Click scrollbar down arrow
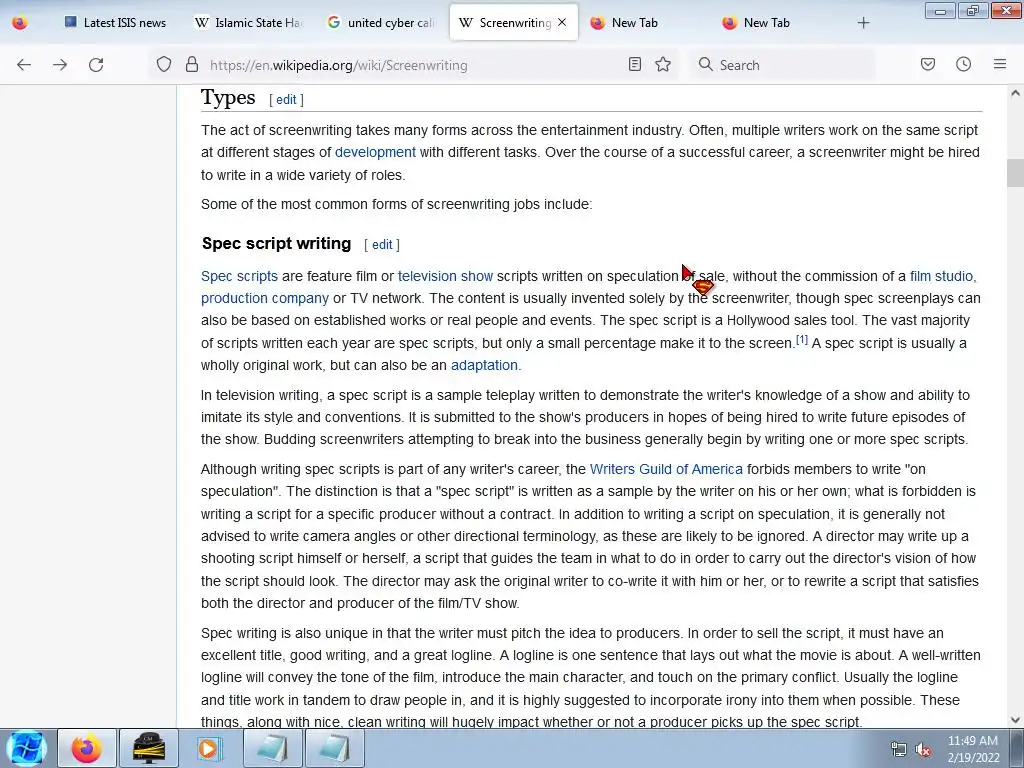Screen dimensions: 1024x768 click(1015, 720)
